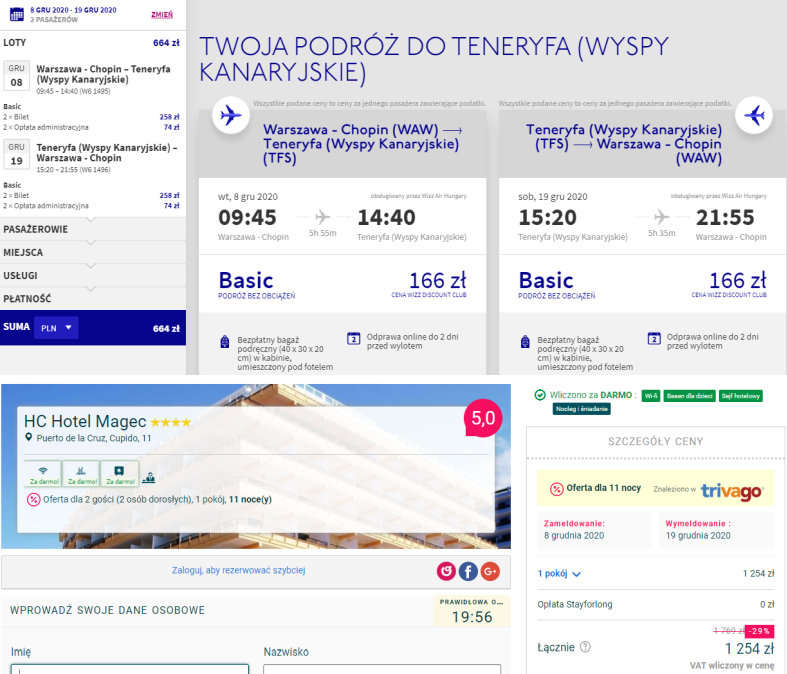Click the return arrival time 21:55
This screenshot has width=787, height=674.
coord(725,217)
